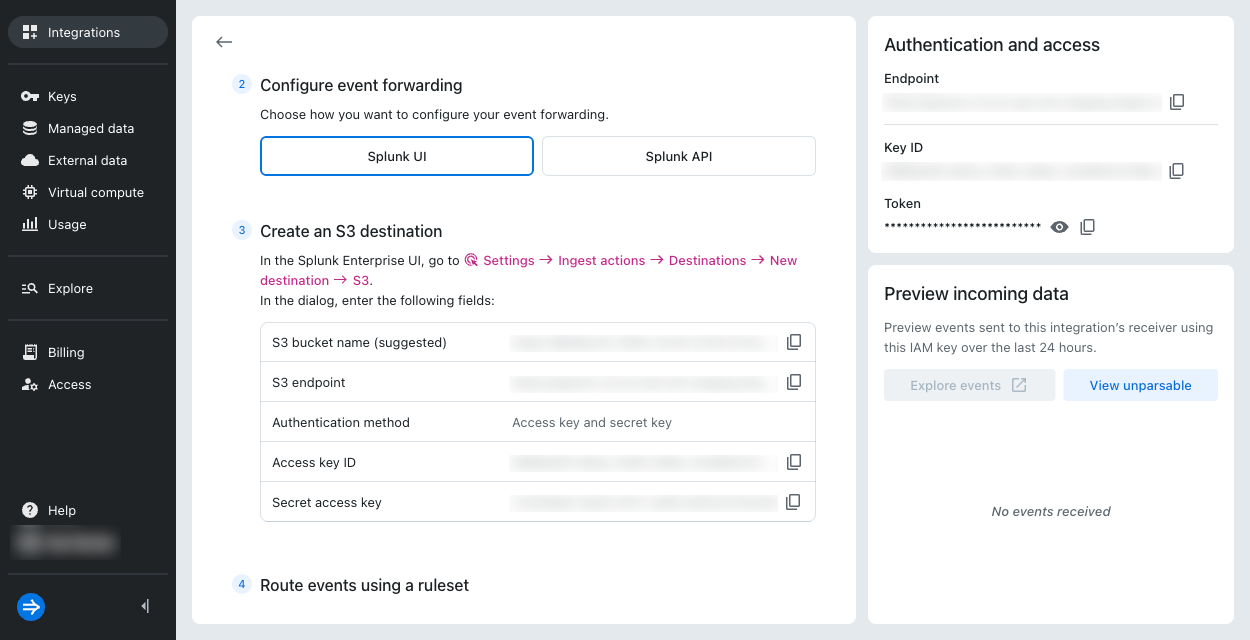Click the "No events received" message
This screenshot has width=1250, height=640.
1051,511
